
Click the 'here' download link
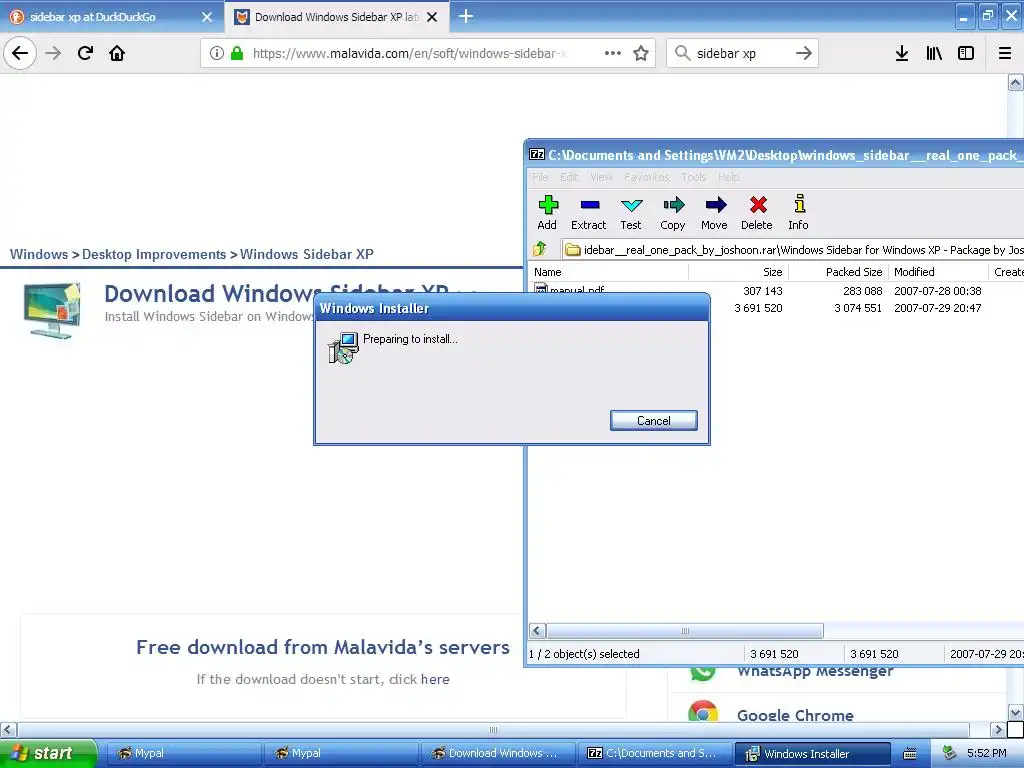coord(435,679)
